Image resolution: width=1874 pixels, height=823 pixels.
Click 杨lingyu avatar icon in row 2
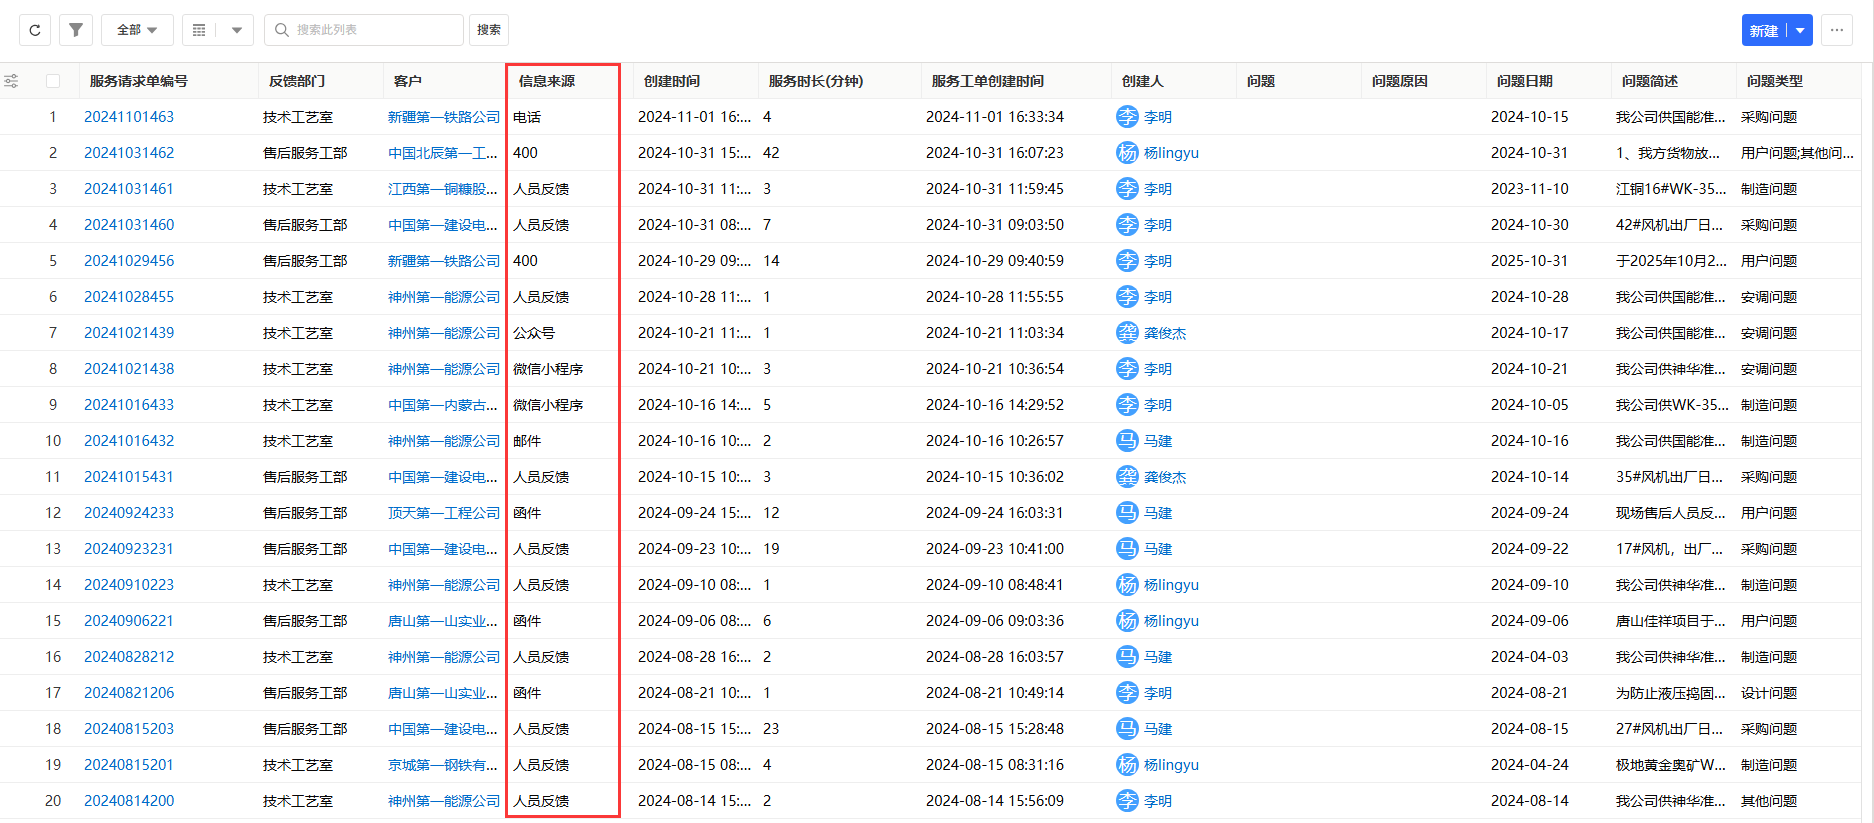(x=1127, y=153)
